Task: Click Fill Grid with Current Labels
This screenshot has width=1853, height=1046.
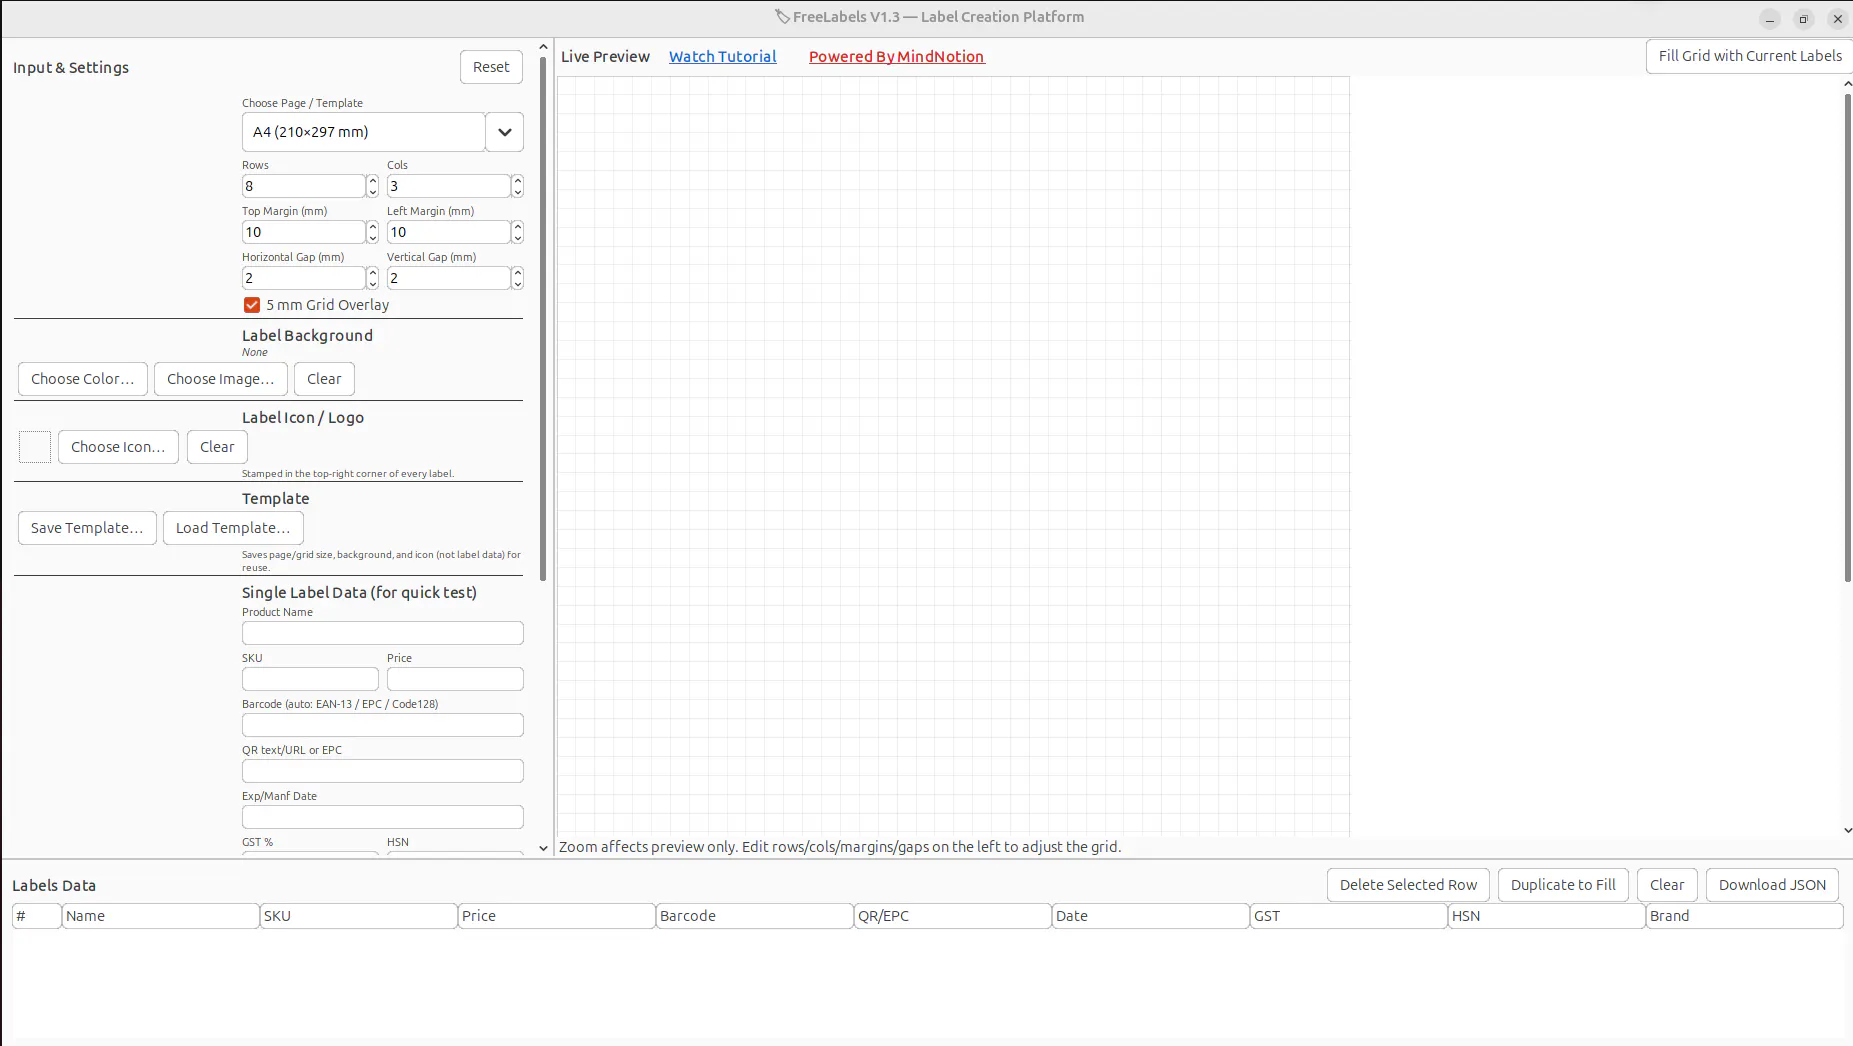Action: coord(1750,56)
